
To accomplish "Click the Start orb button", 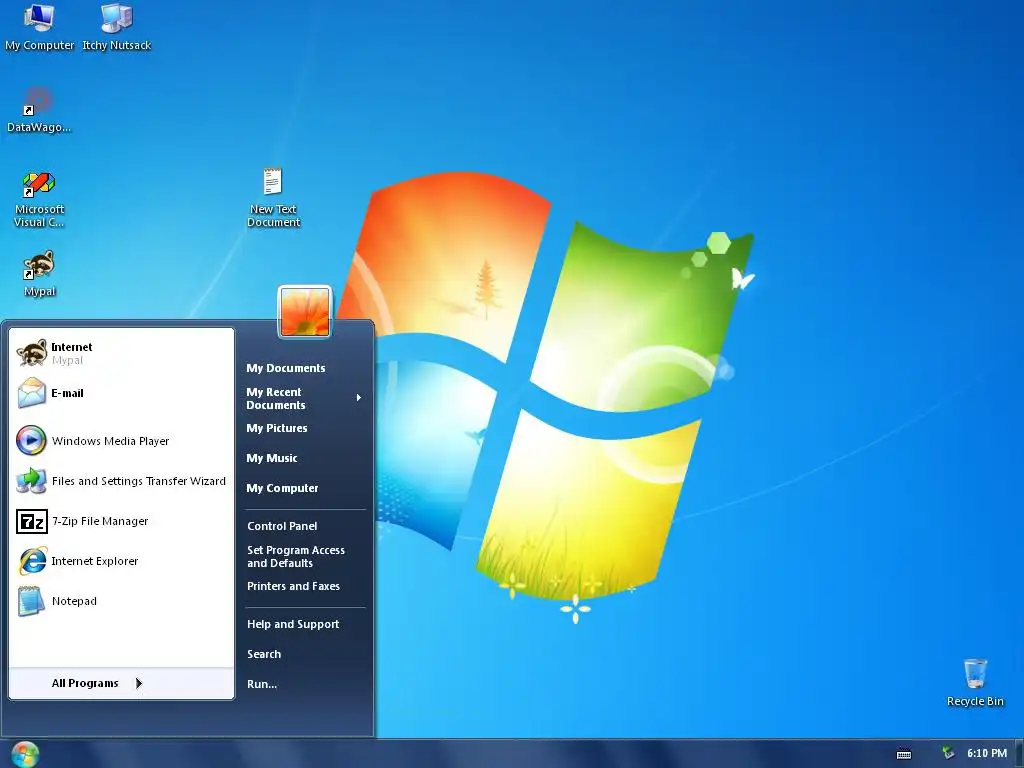I will pyautogui.click(x=25, y=754).
